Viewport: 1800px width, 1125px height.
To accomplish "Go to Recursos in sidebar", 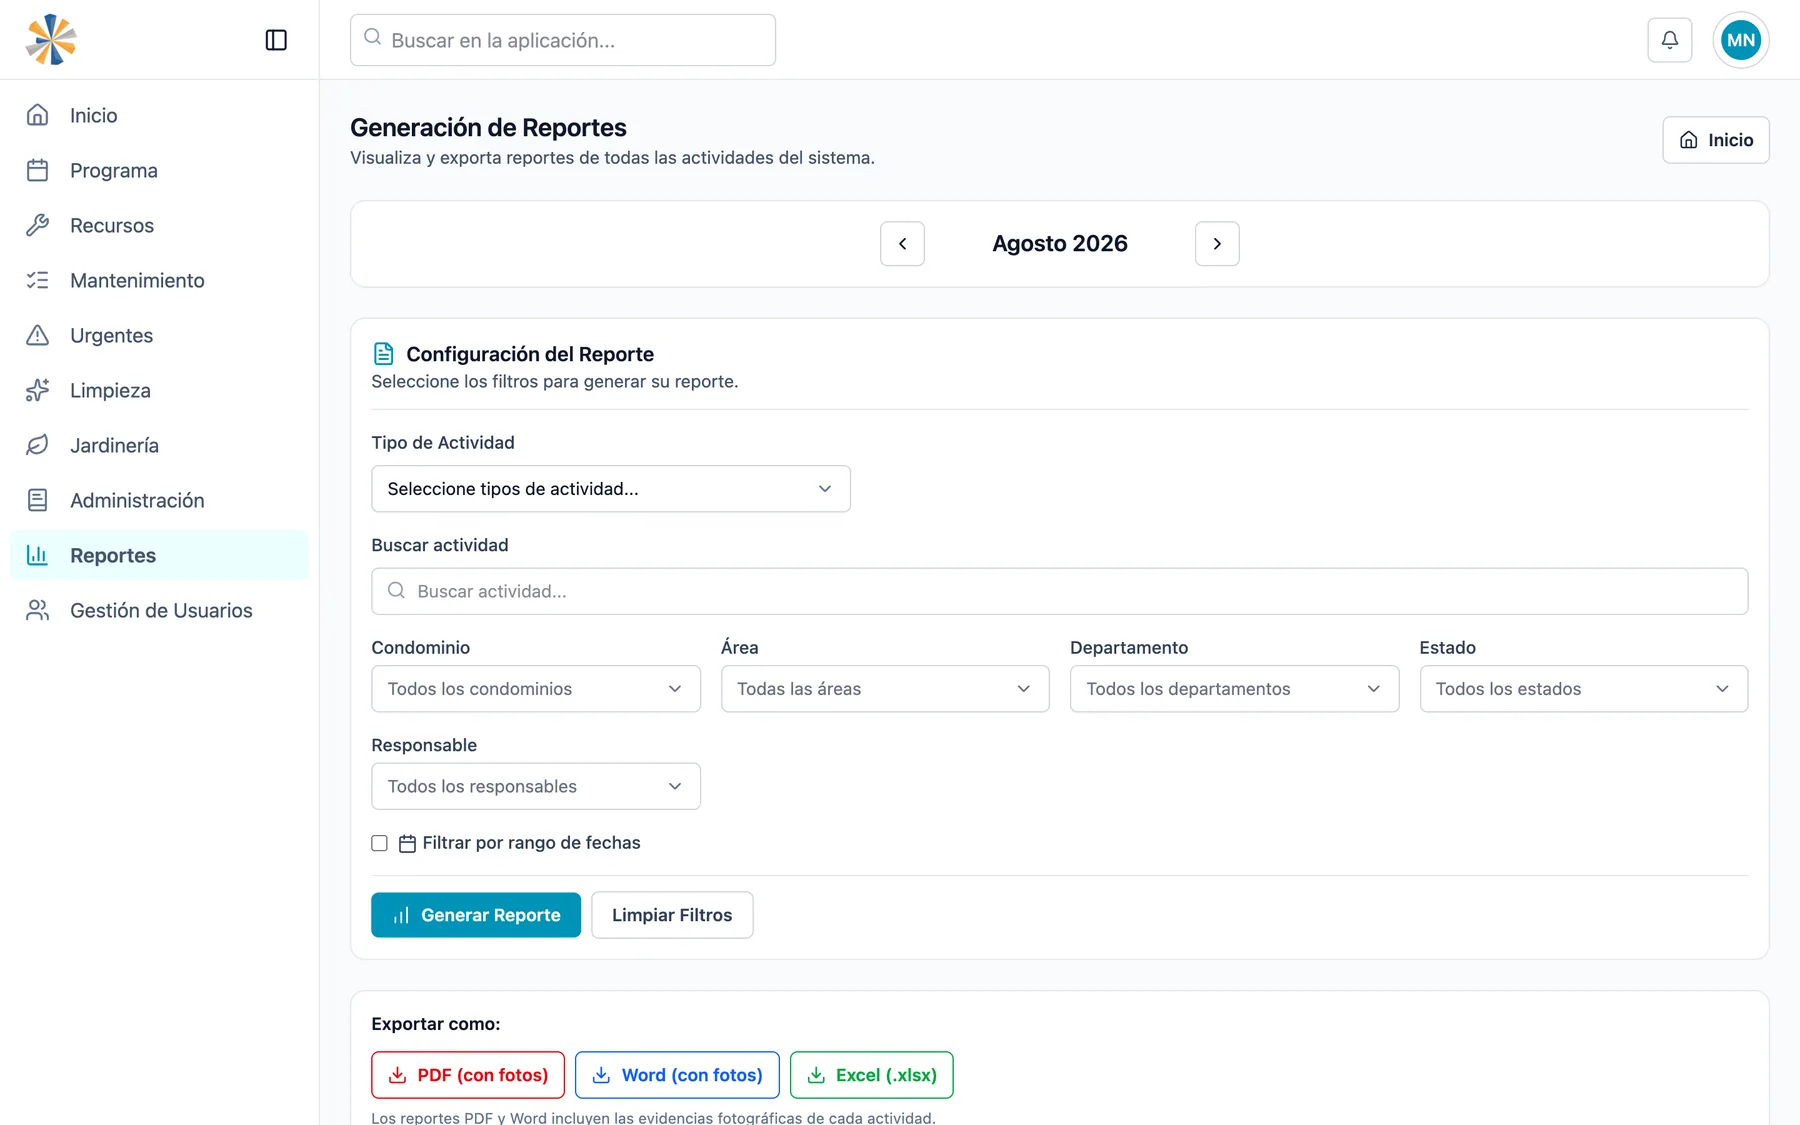I will point(159,225).
